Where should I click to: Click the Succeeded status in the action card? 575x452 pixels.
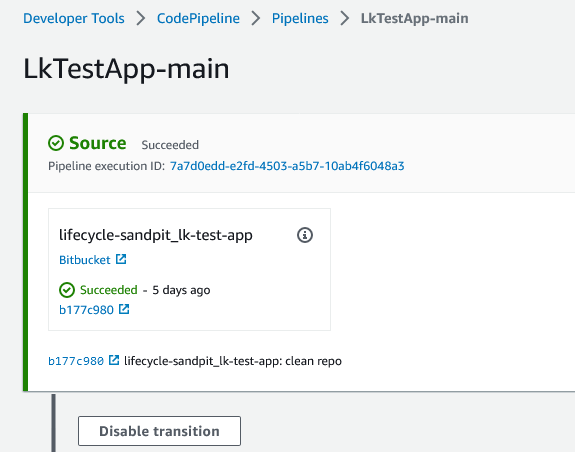109,290
